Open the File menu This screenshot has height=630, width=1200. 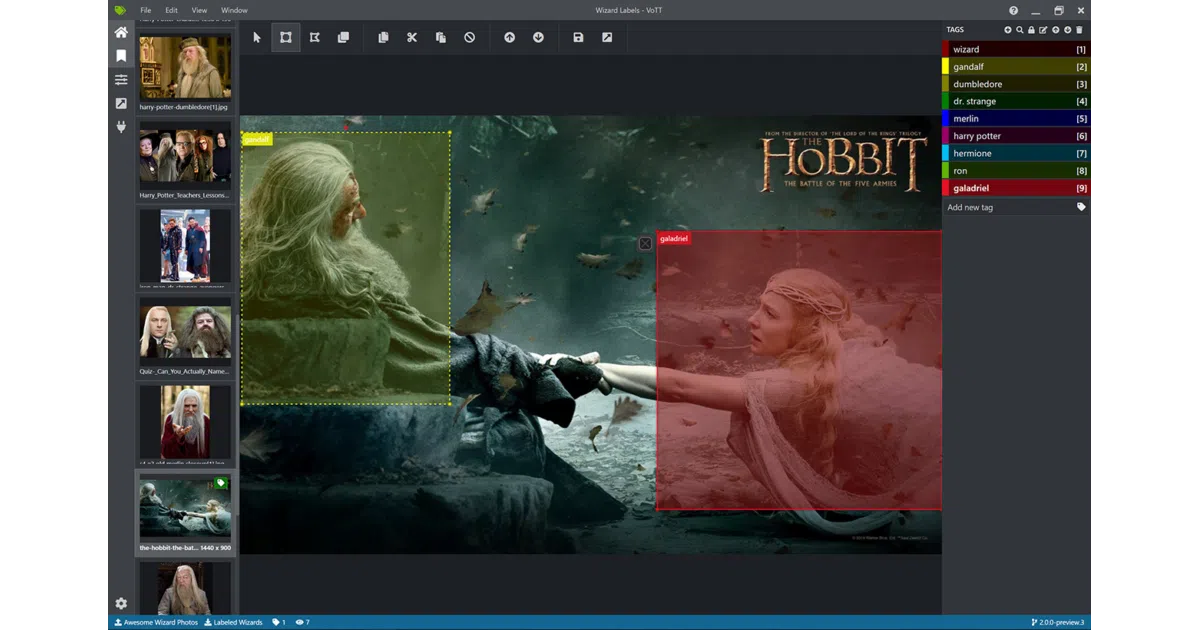(146, 10)
